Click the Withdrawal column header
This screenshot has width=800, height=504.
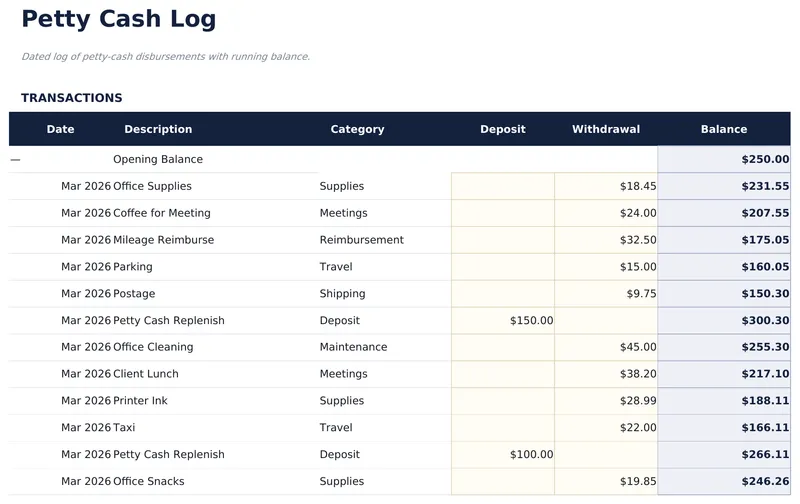tap(606, 129)
